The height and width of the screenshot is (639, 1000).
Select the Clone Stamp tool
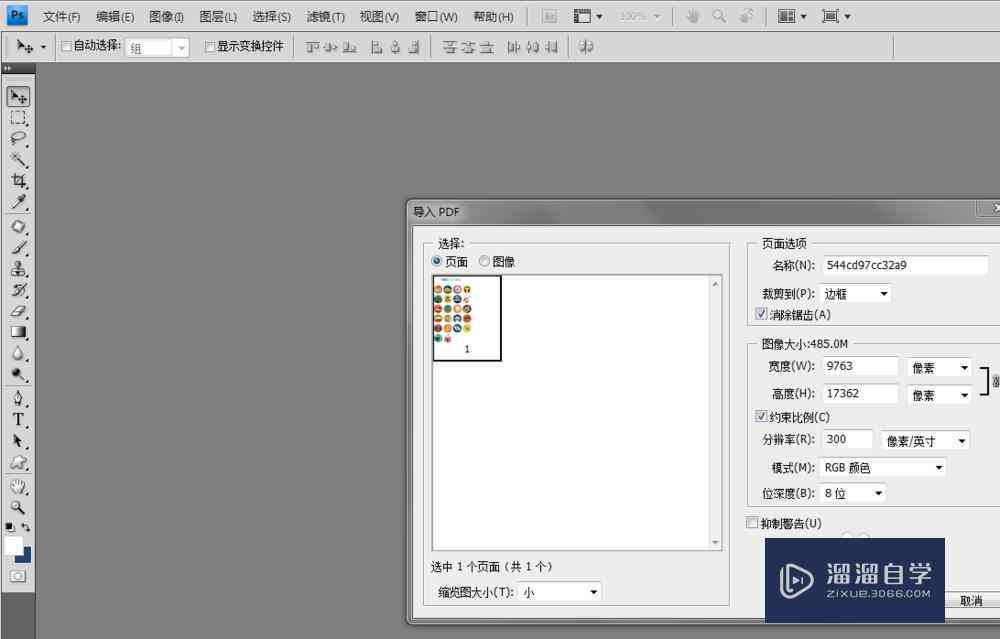pos(18,268)
